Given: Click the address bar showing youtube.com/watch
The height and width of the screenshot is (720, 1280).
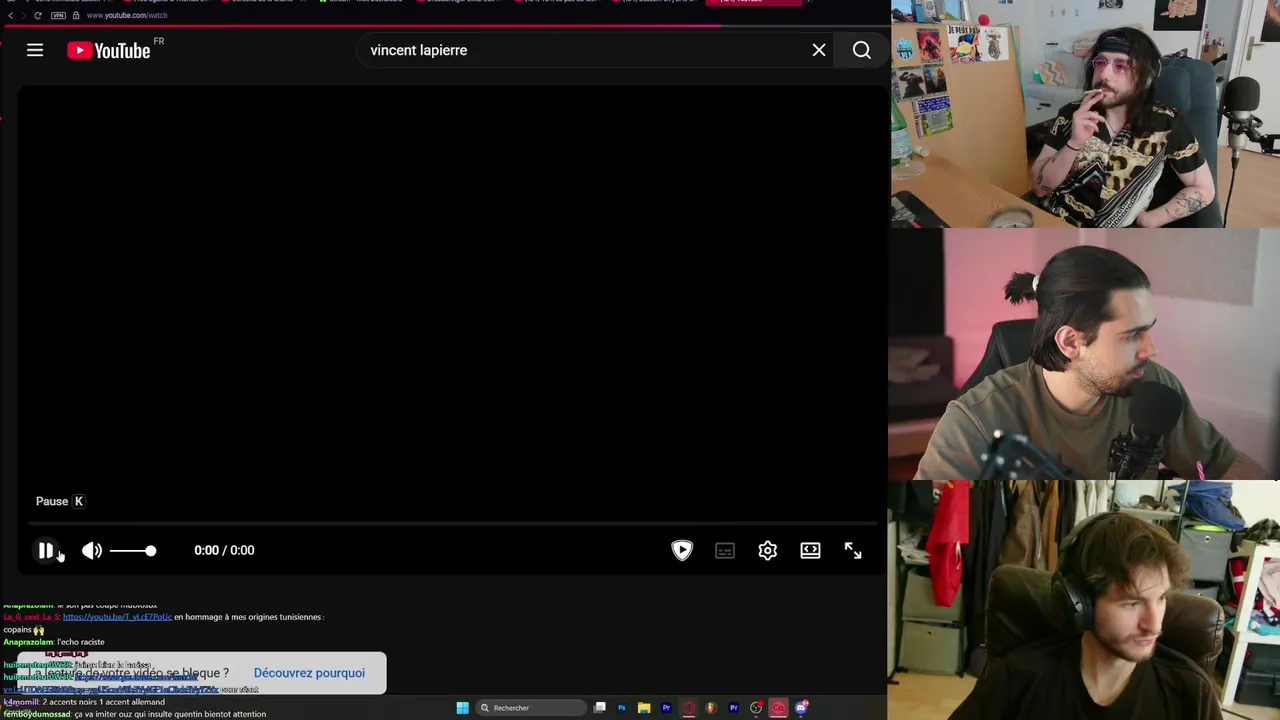Looking at the screenshot, I should click(127, 15).
